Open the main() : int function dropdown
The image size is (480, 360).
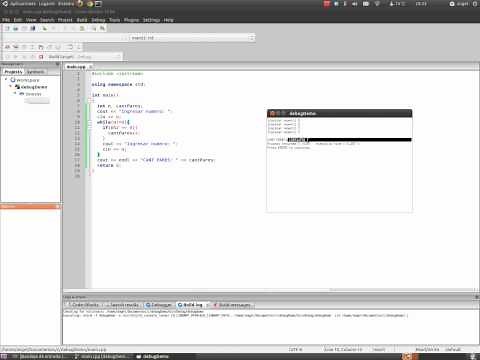[192, 38]
